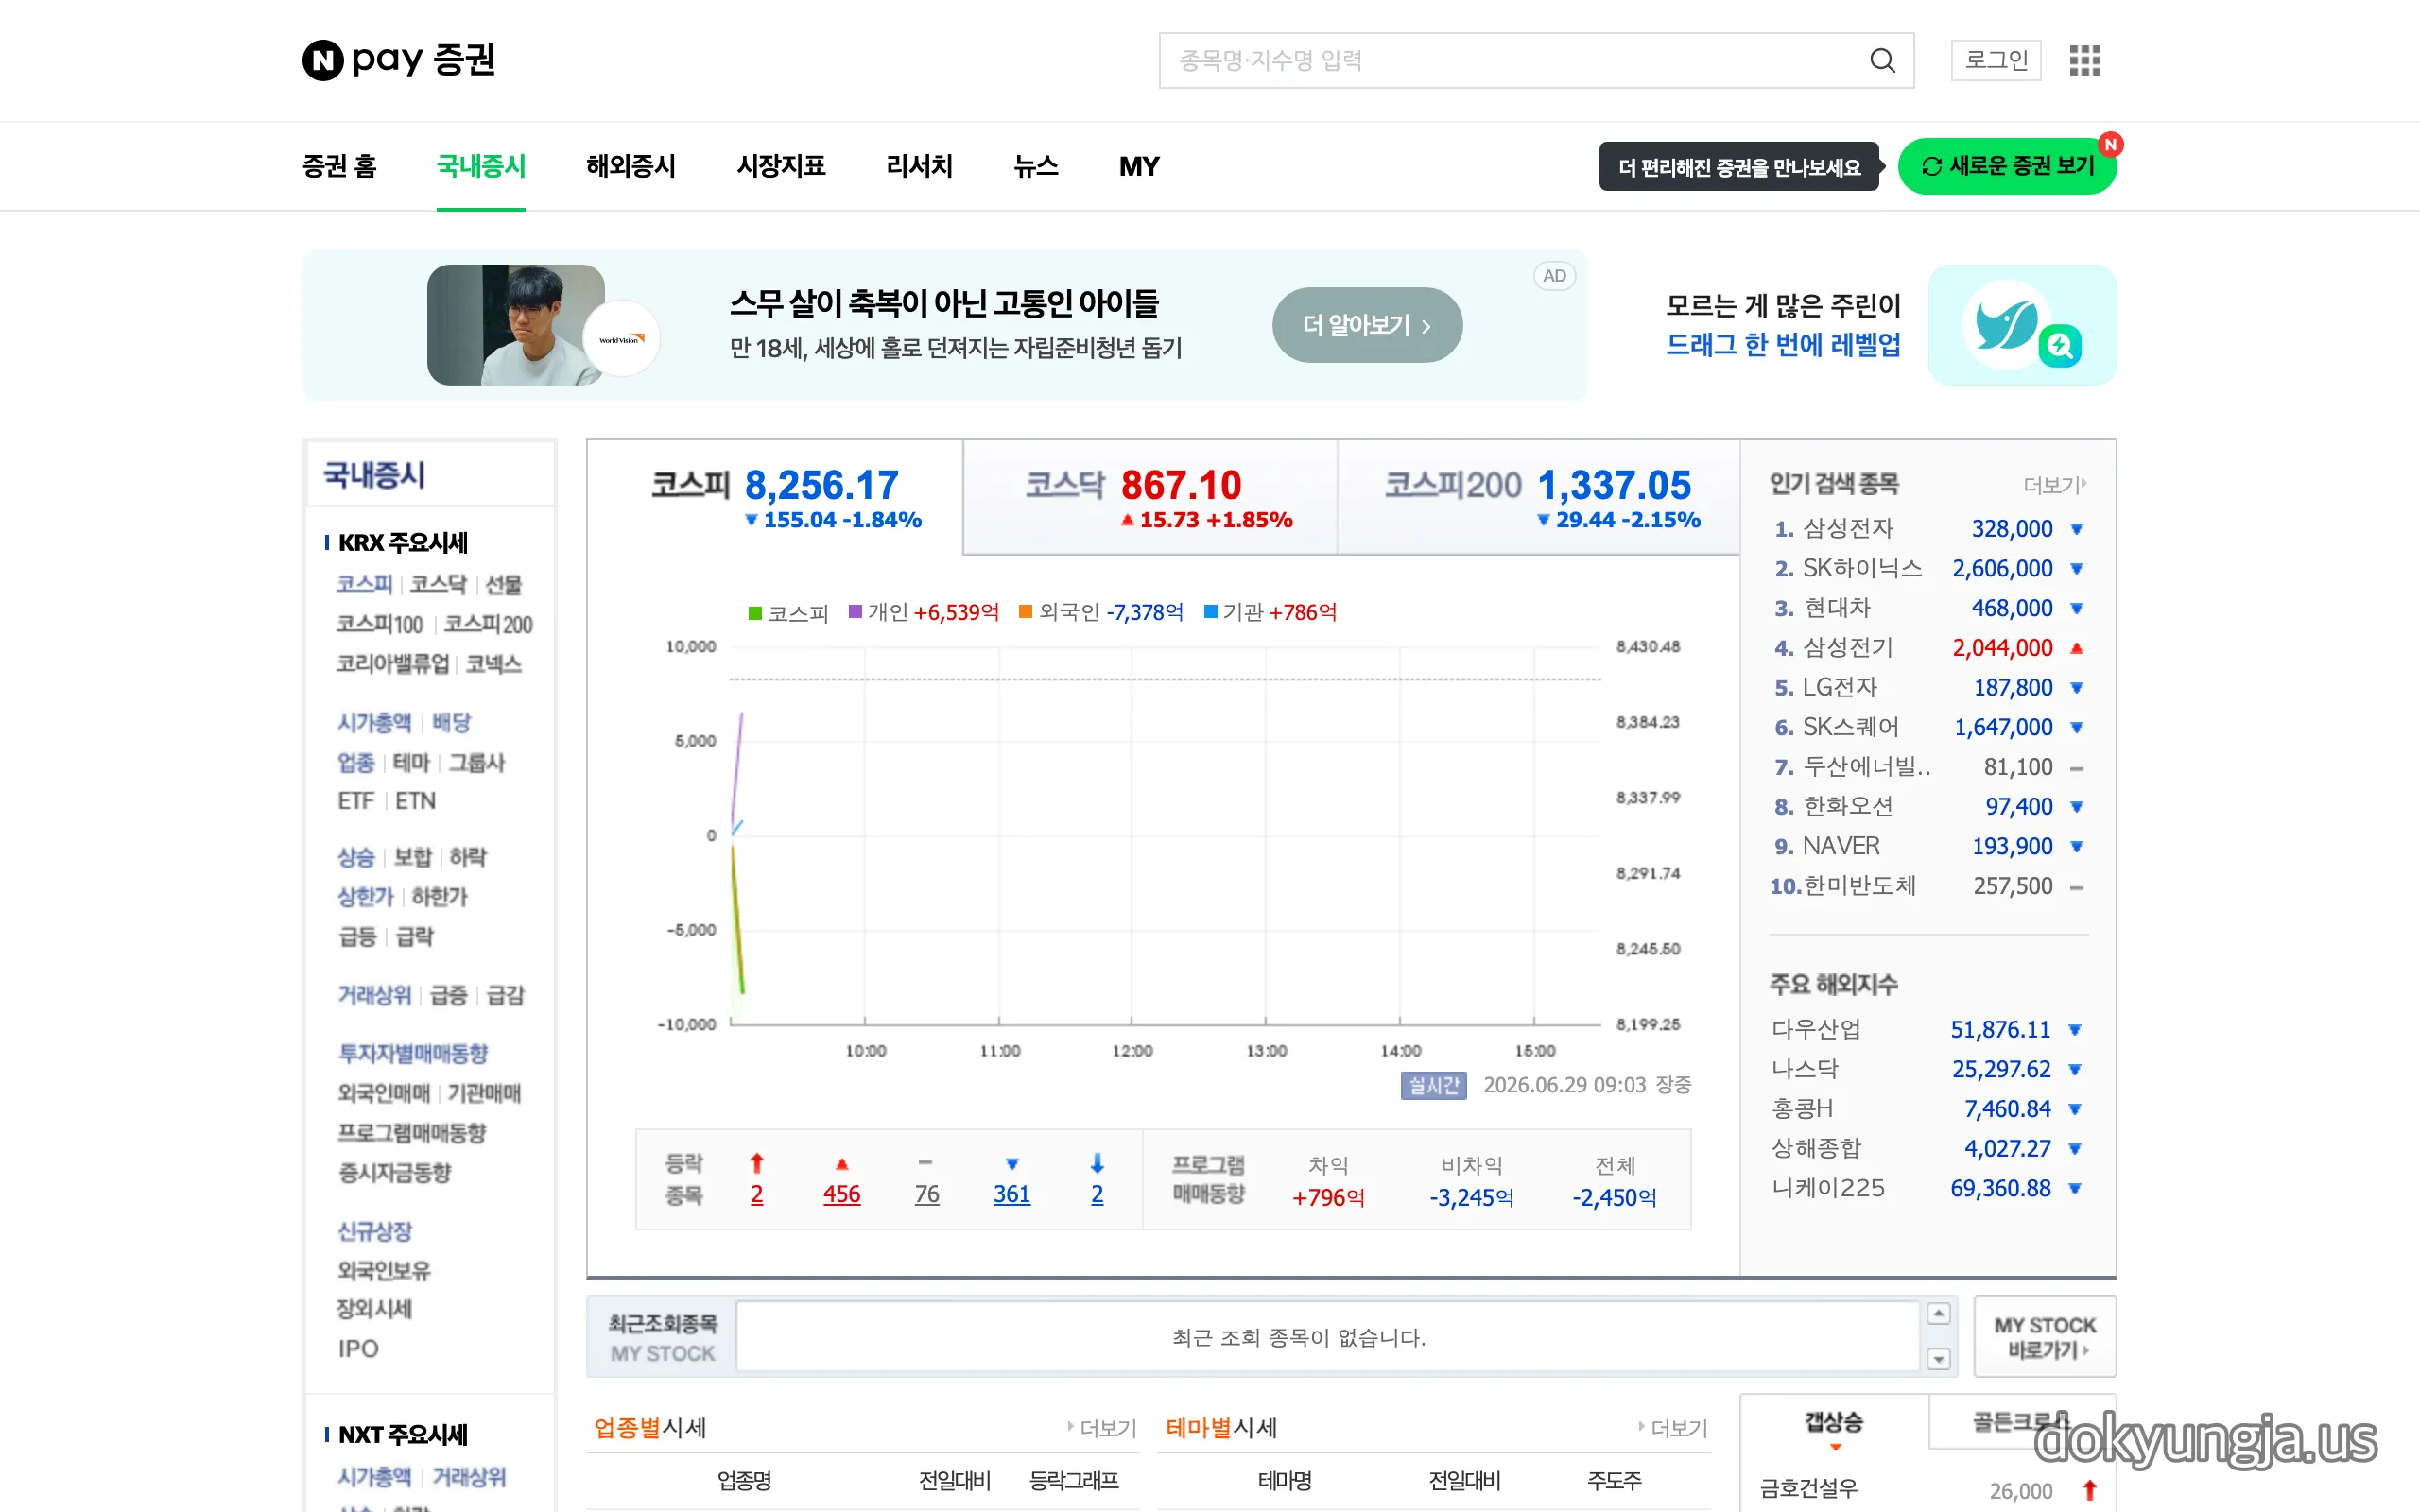Click 새로운 증권 보기 button
This screenshot has height=1512, width=2420.
click(x=2007, y=166)
